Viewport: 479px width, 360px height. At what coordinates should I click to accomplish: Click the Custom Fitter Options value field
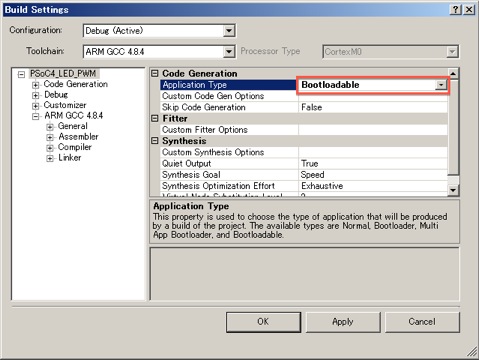click(x=373, y=130)
